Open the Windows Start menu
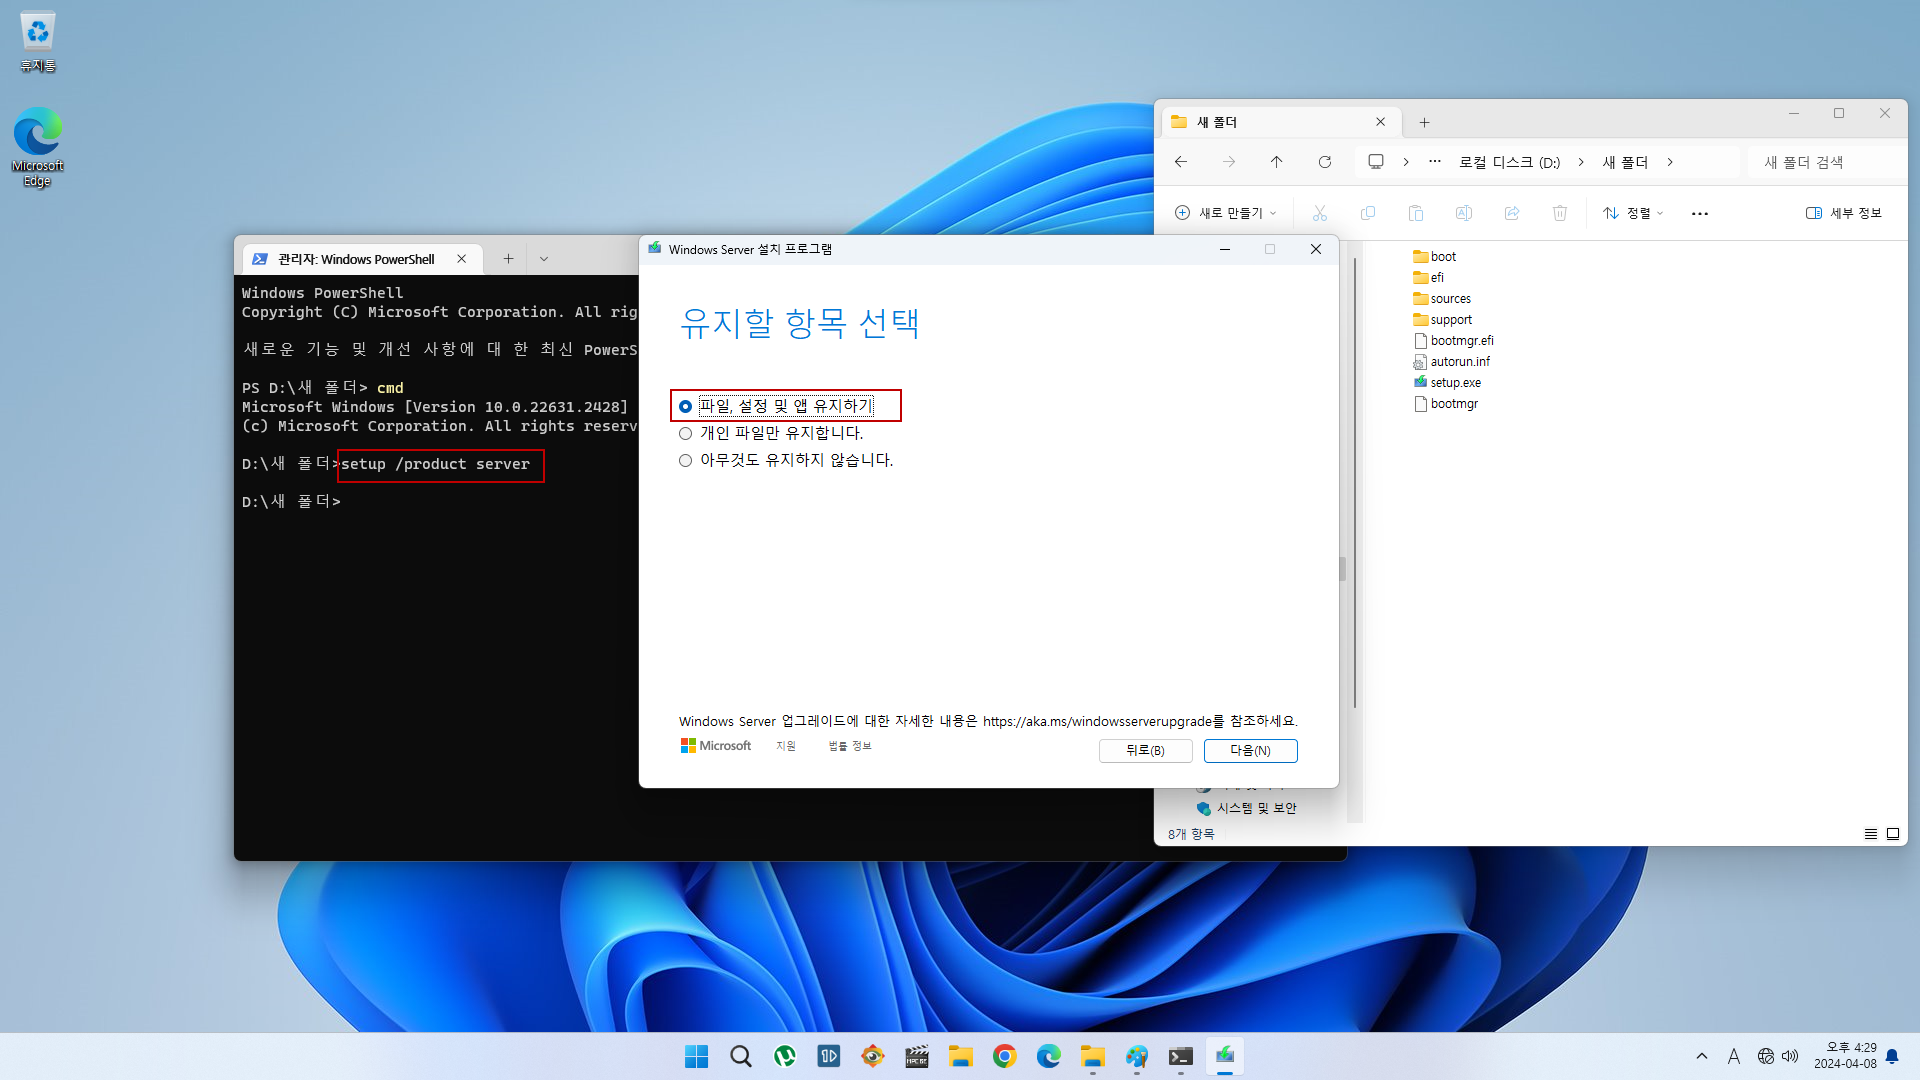 [696, 1056]
